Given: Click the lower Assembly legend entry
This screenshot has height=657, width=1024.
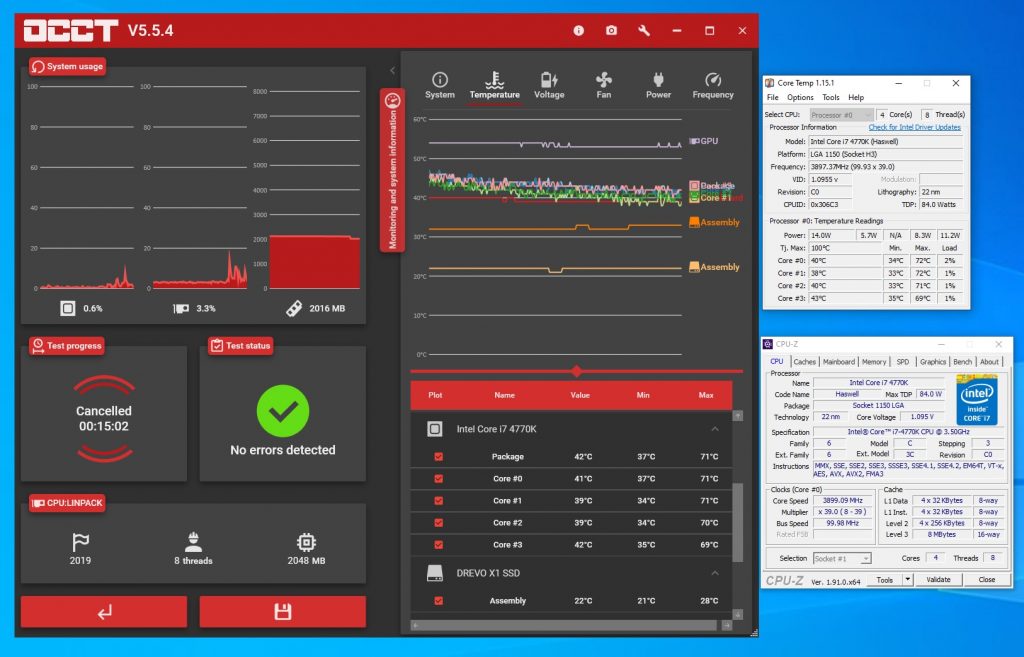Looking at the screenshot, I should coord(714,266).
